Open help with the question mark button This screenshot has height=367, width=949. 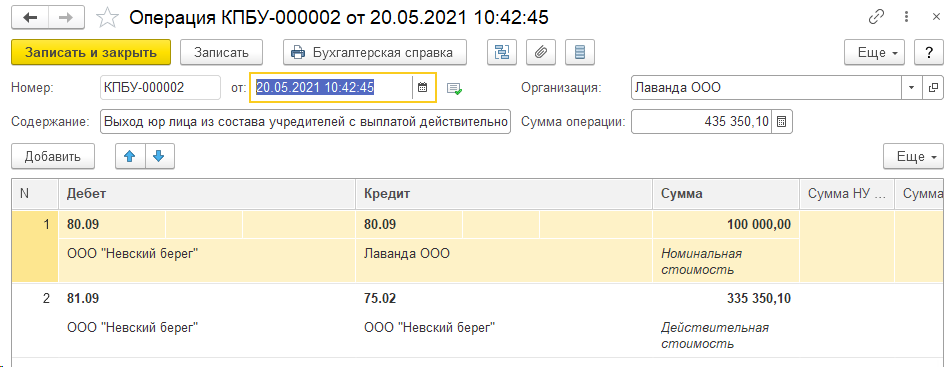(x=928, y=52)
